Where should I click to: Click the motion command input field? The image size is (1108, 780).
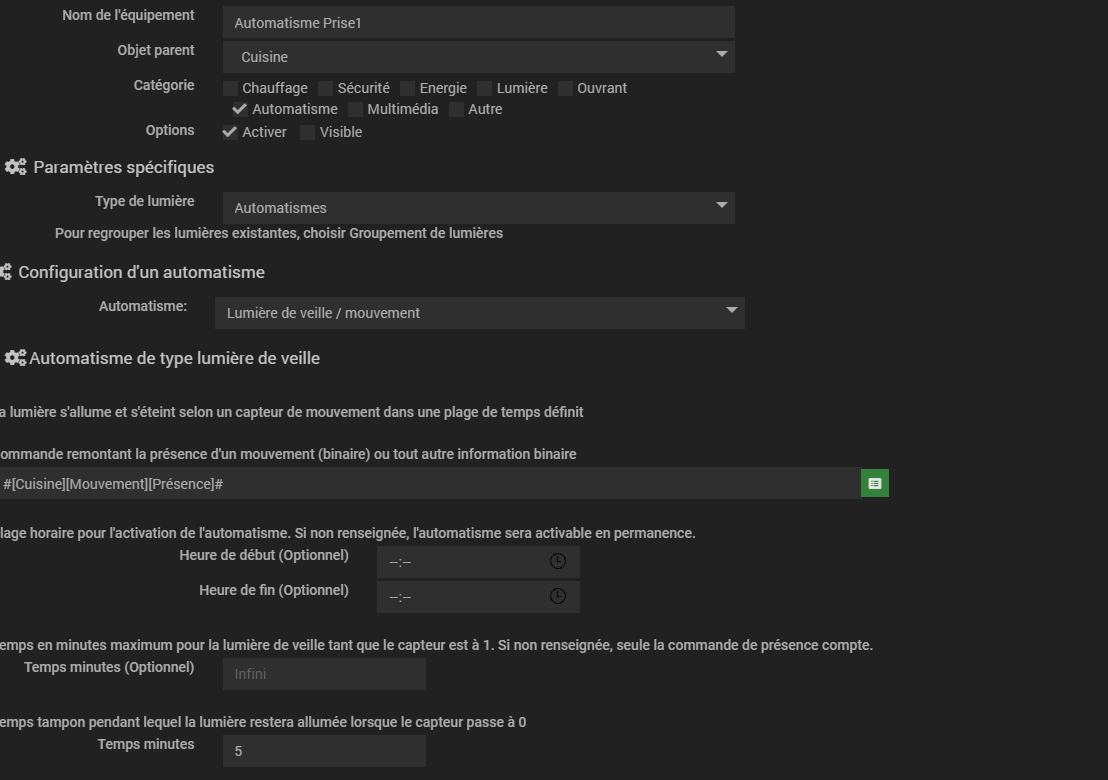430,484
